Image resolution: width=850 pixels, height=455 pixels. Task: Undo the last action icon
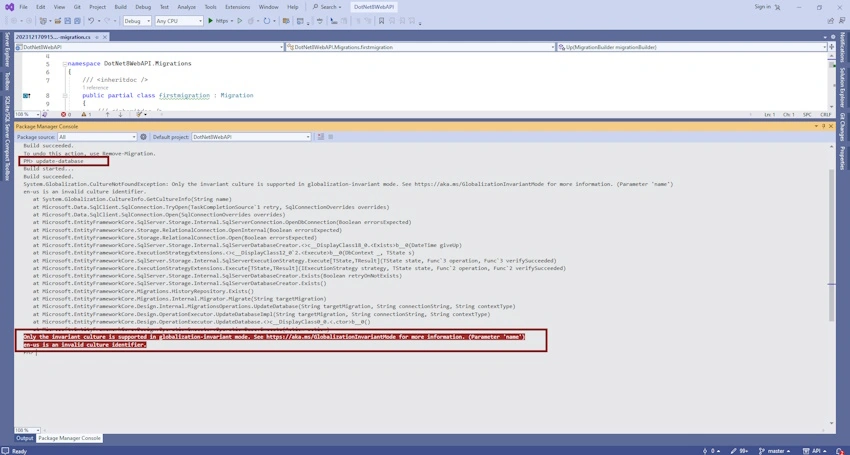[x=91, y=21]
